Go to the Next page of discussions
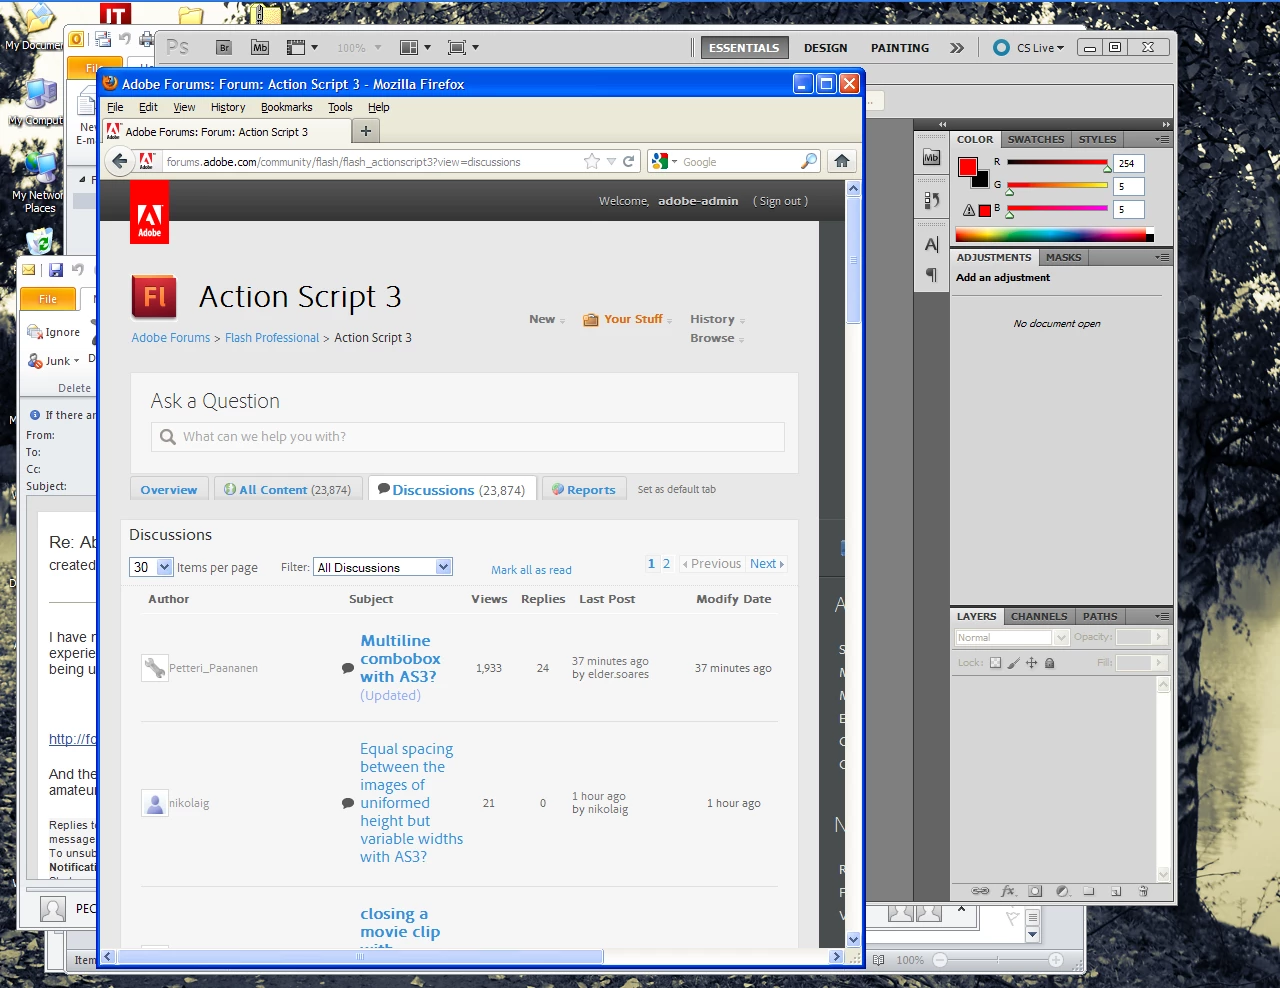Image resolution: width=1280 pixels, height=988 pixels. [x=767, y=564]
